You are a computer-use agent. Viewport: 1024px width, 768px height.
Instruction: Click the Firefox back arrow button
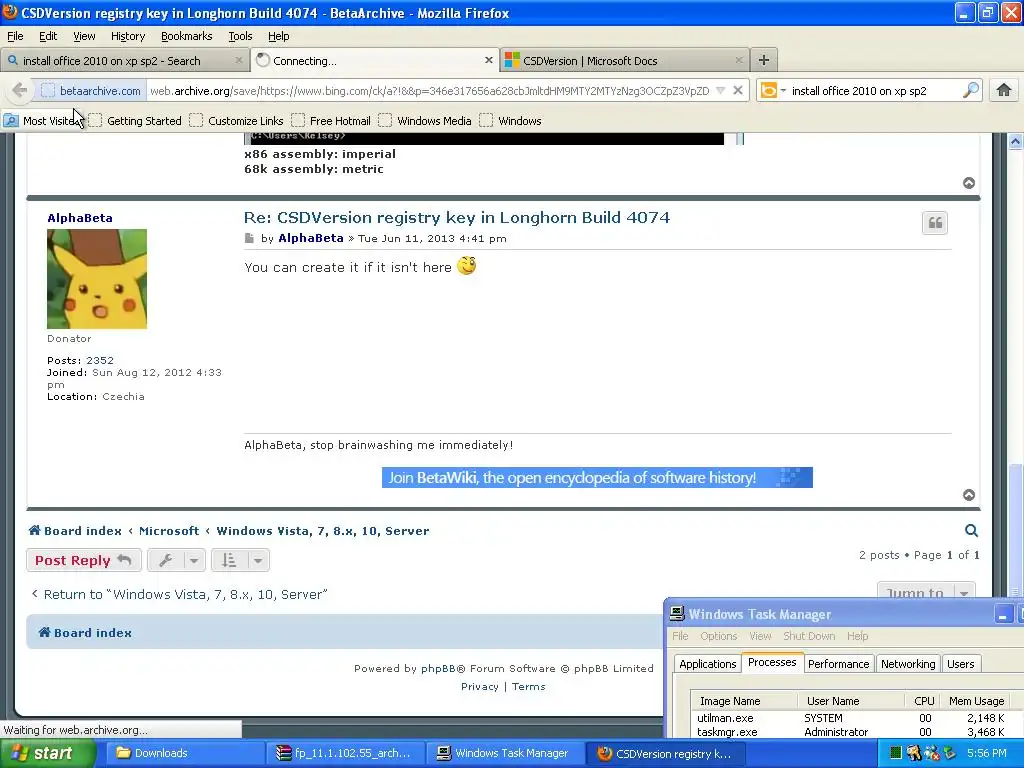pyautogui.click(x=20, y=90)
